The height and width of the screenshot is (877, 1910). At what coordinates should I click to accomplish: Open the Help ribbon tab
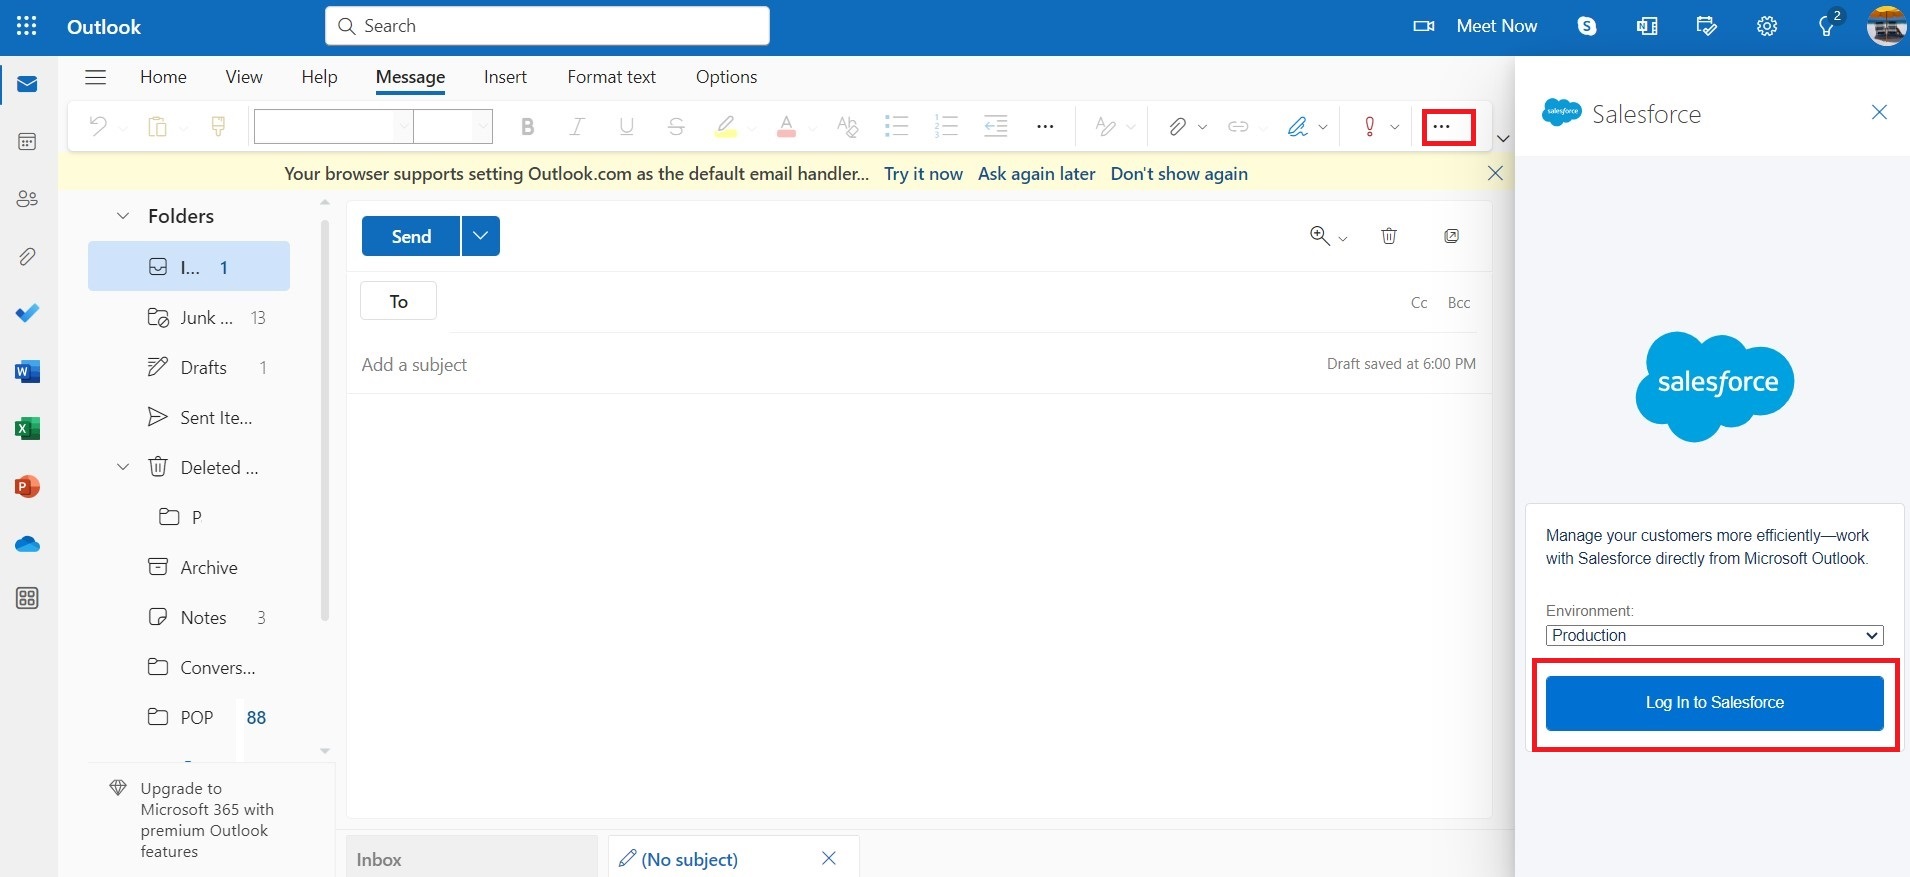319,77
